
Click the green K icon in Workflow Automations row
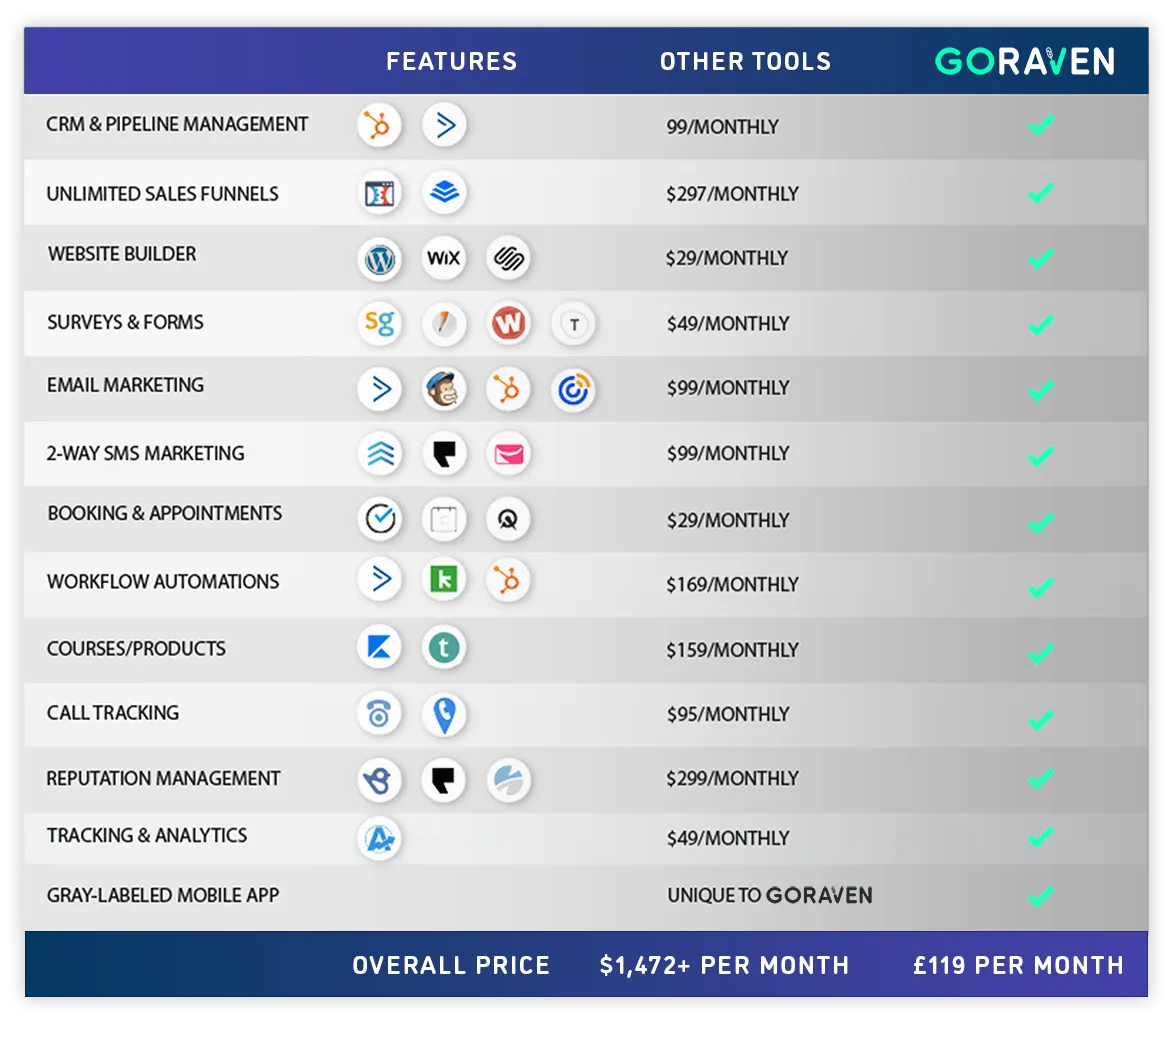click(444, 579)
